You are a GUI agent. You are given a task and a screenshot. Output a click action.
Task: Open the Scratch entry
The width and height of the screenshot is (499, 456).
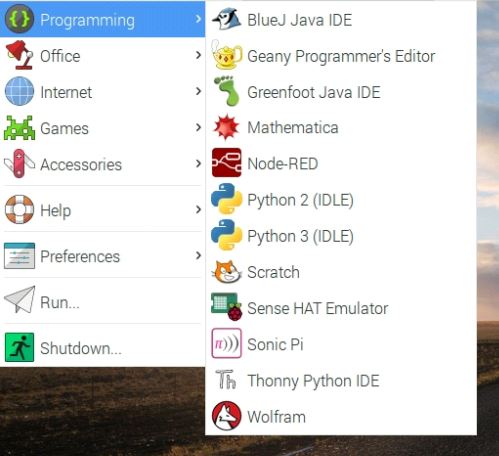pos(341,272)
